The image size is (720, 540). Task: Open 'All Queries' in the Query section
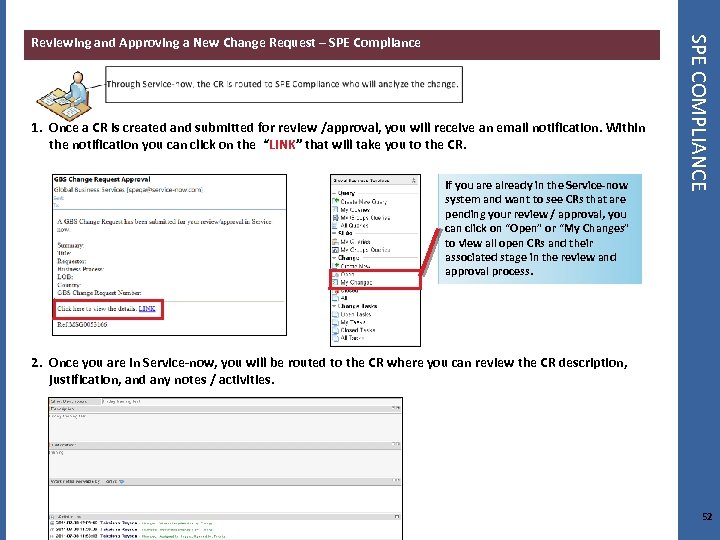(x=354, y=225)
